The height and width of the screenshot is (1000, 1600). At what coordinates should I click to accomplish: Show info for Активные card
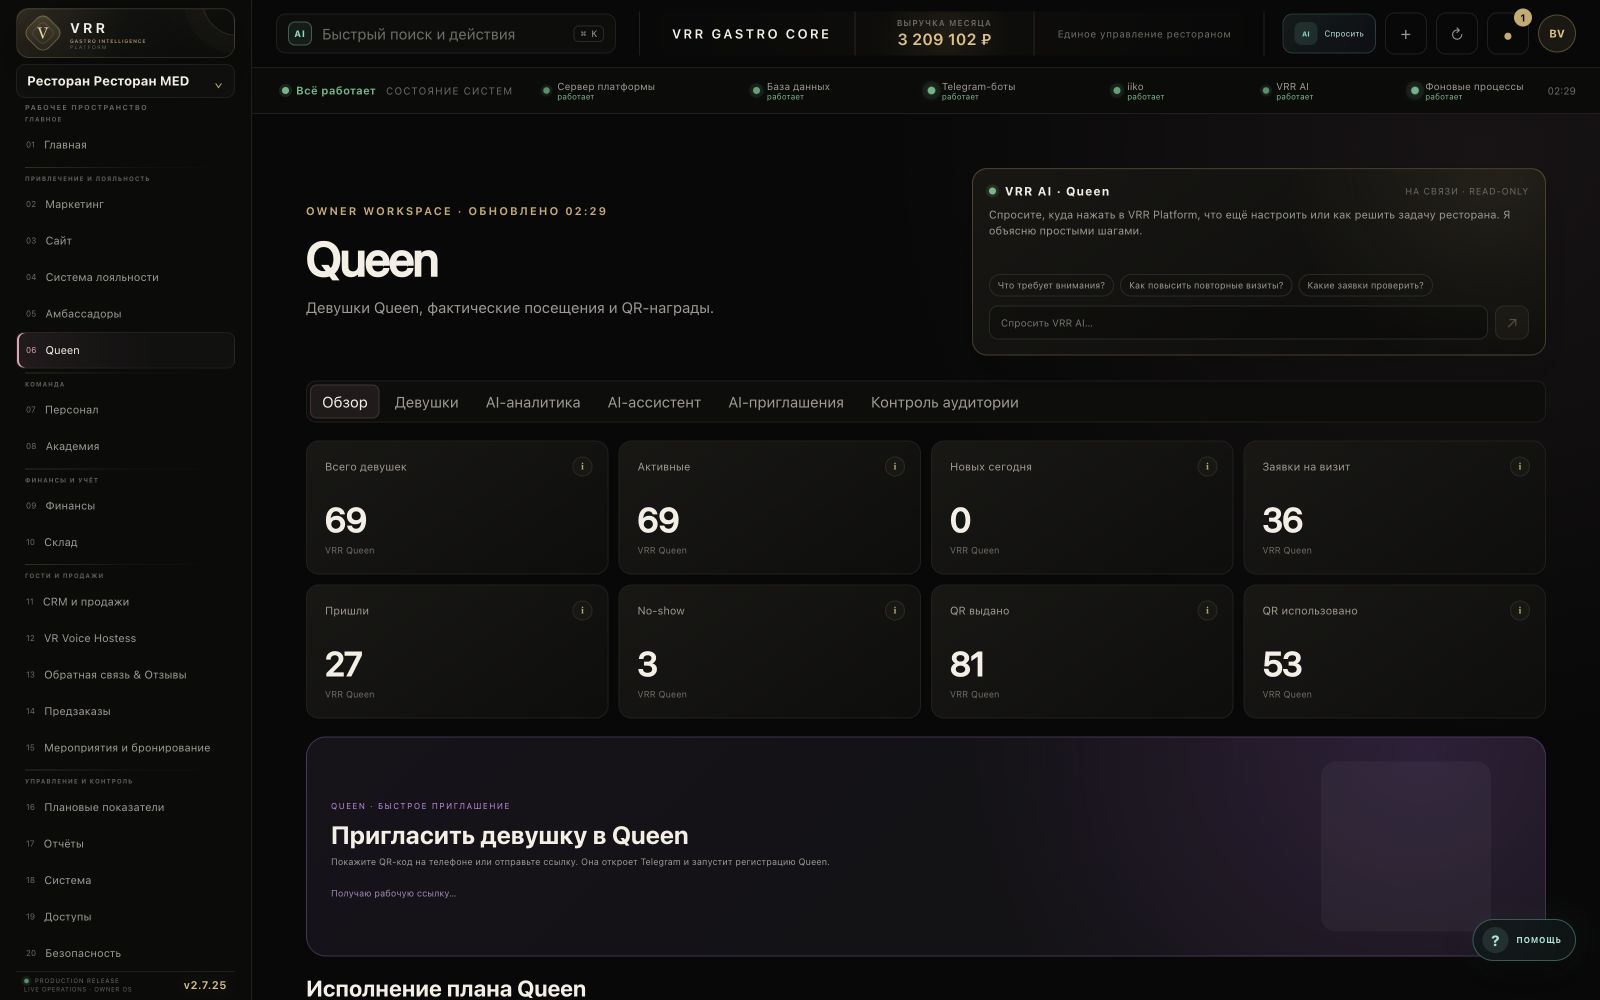coord(894,466)
